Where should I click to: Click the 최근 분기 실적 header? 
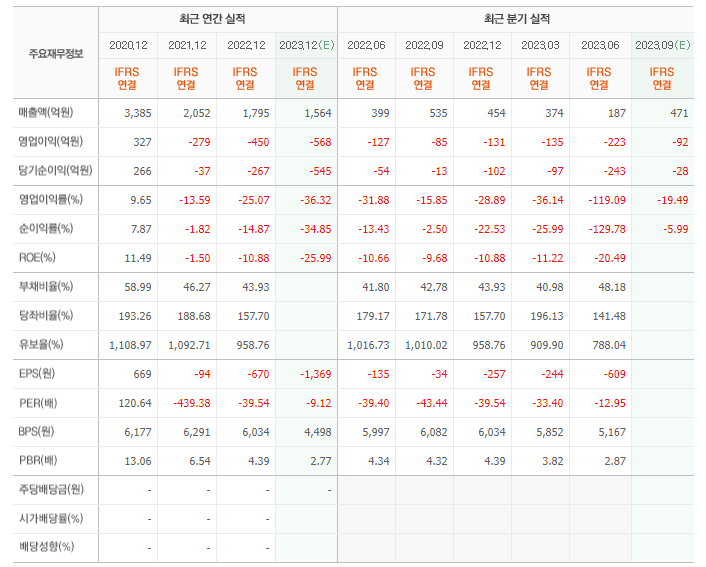coord(517,19)
